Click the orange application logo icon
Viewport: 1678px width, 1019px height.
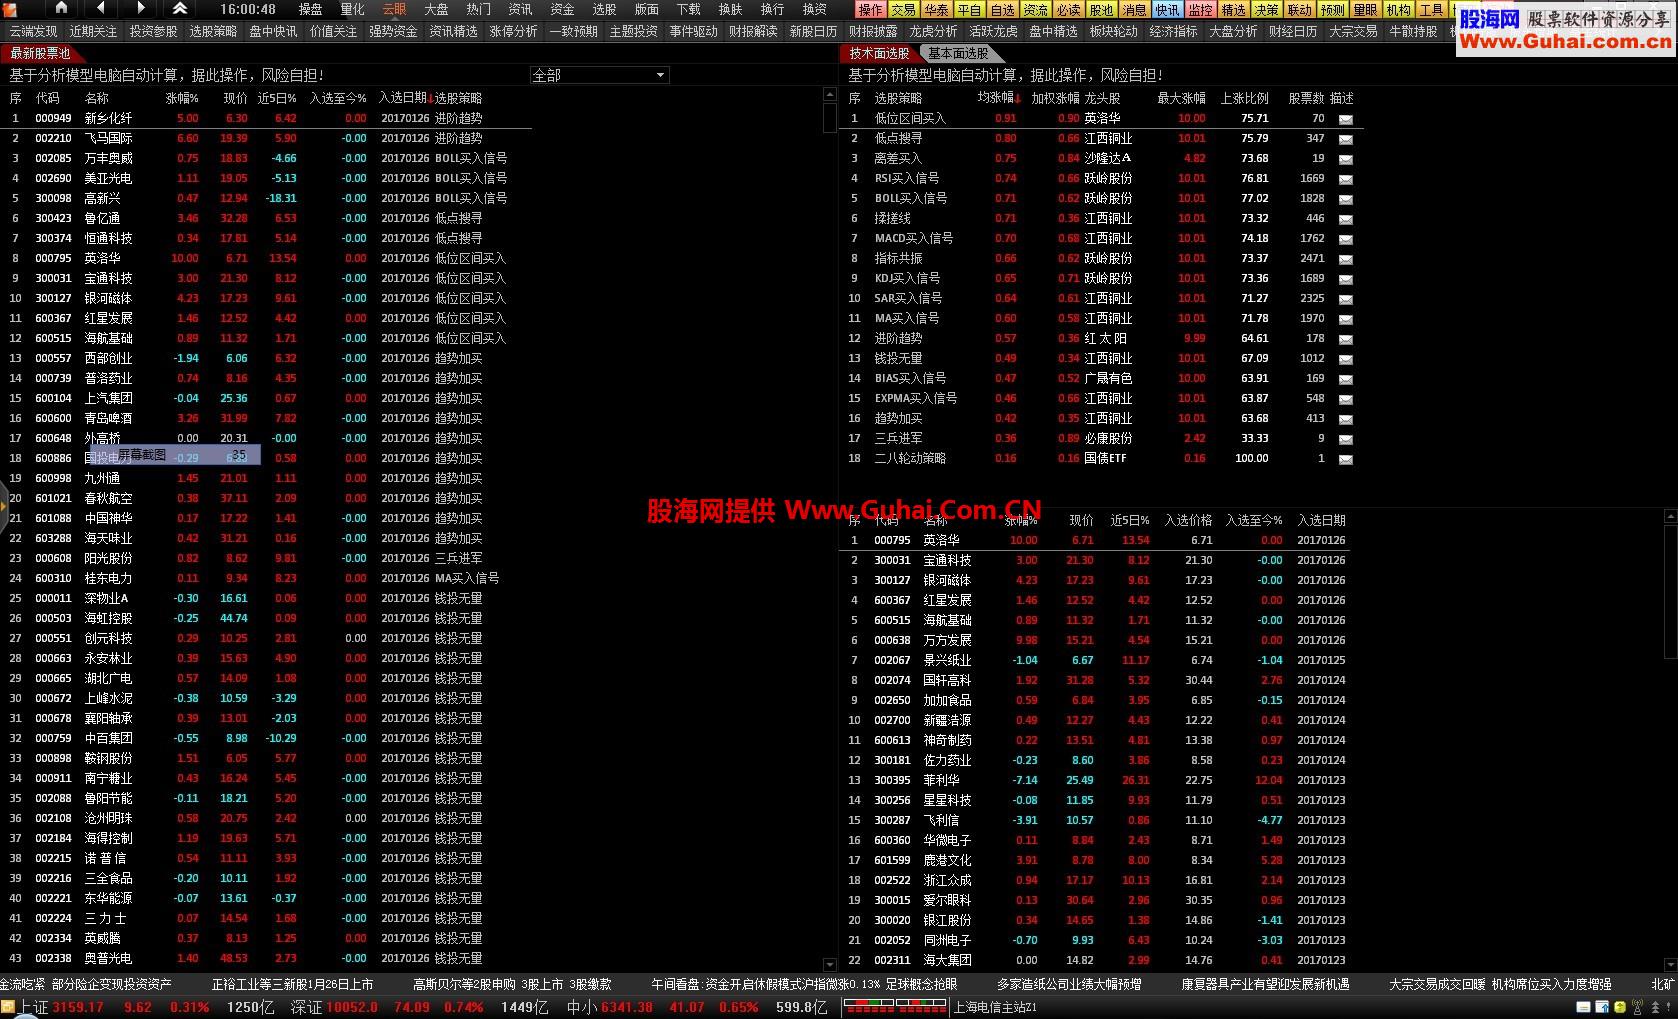point(11,8)
